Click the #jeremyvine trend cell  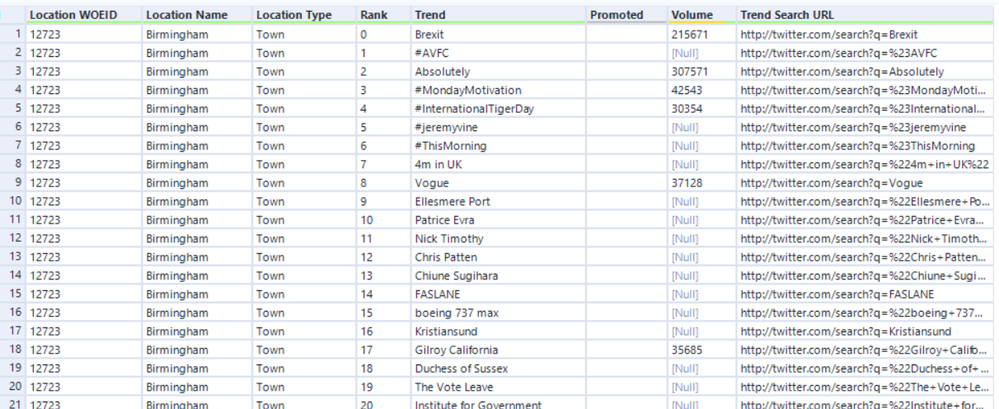(498, 127)
